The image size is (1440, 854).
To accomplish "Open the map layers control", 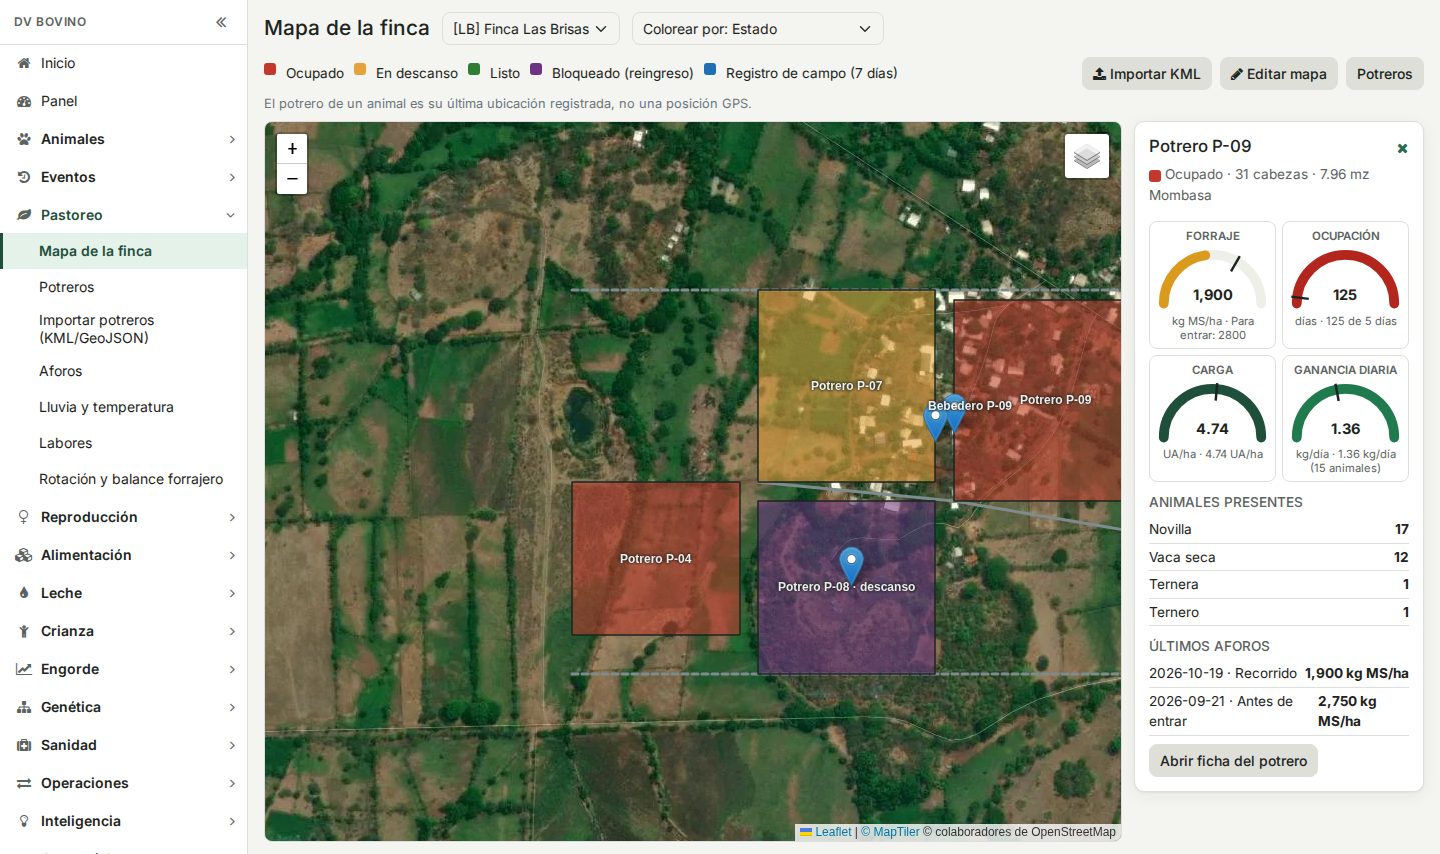I will [1087, 156].
